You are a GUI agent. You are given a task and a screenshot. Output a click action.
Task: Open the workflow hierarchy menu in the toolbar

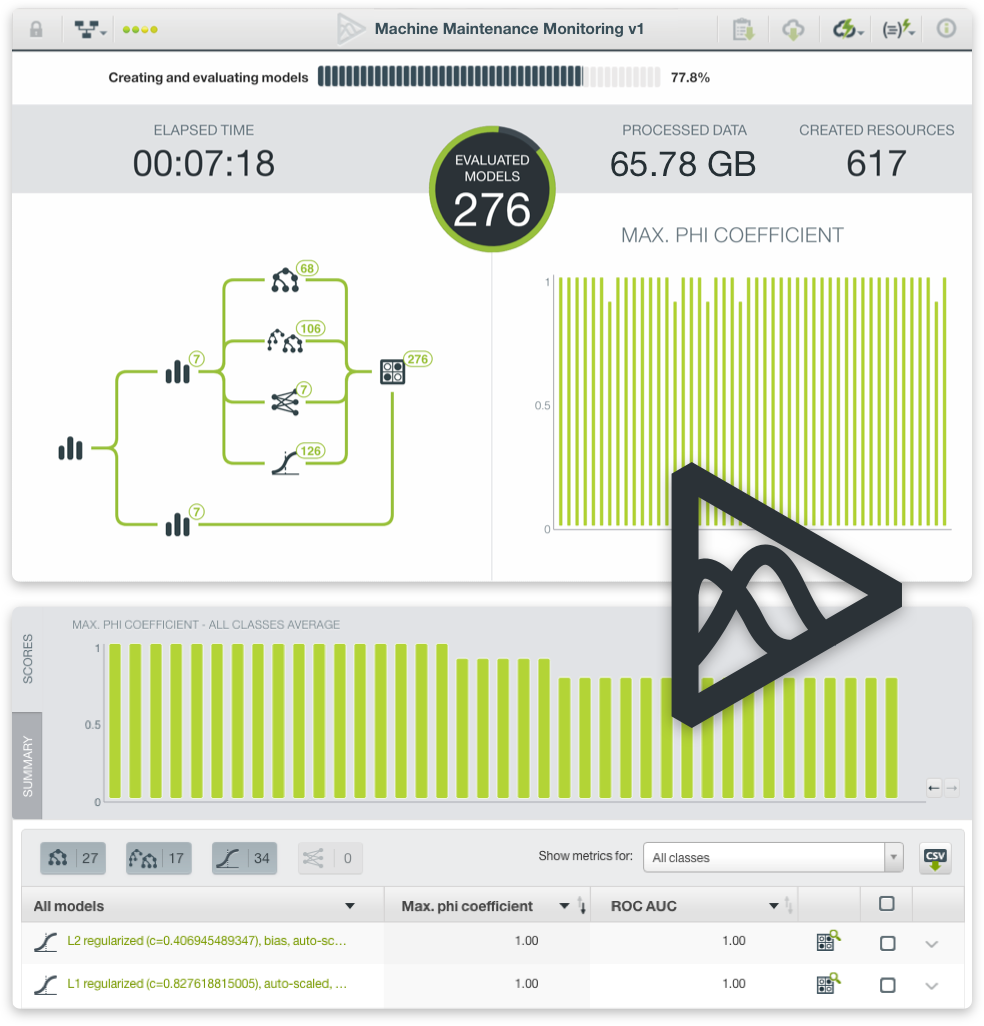pyautogui.click(x=90, y=29)
